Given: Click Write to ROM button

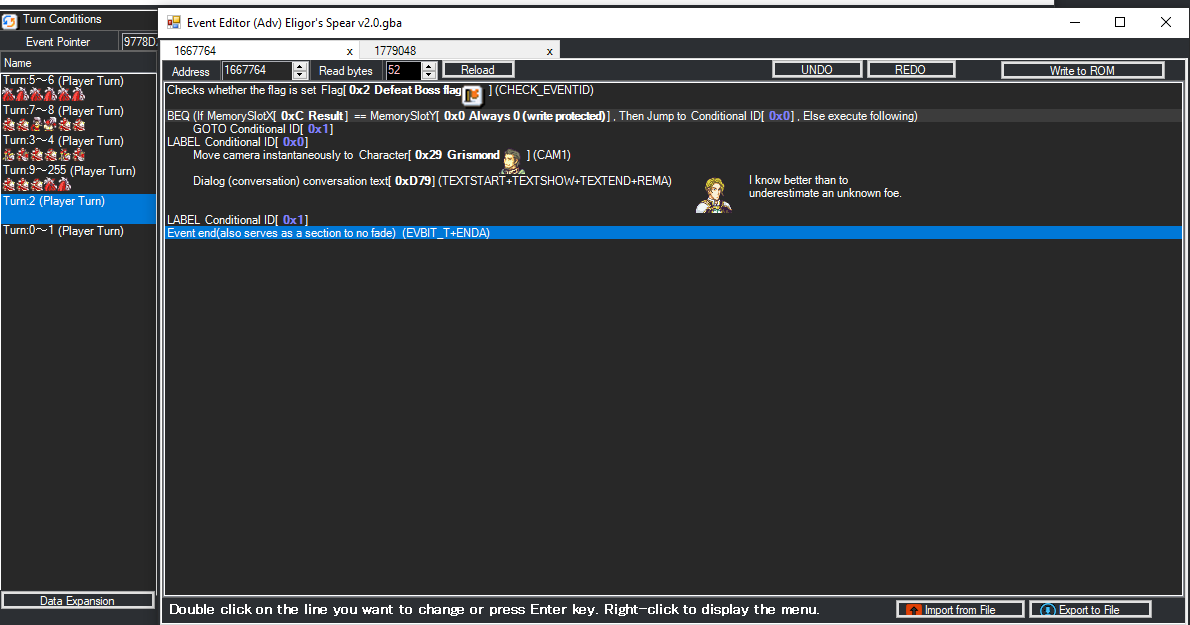Looking at the screenshot, I should click(x=1082, y=70).
